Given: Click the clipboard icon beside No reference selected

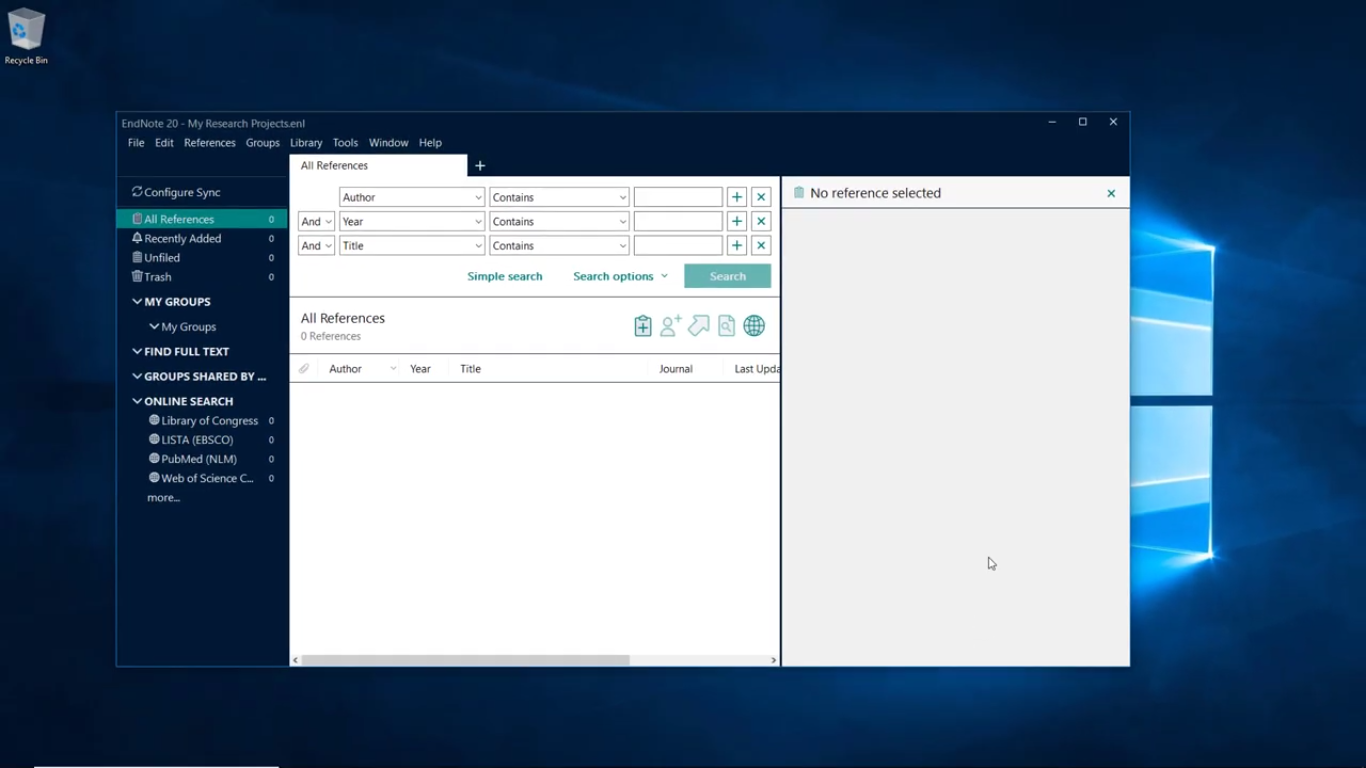Looking at the screenshot, I should coord(799,192).
